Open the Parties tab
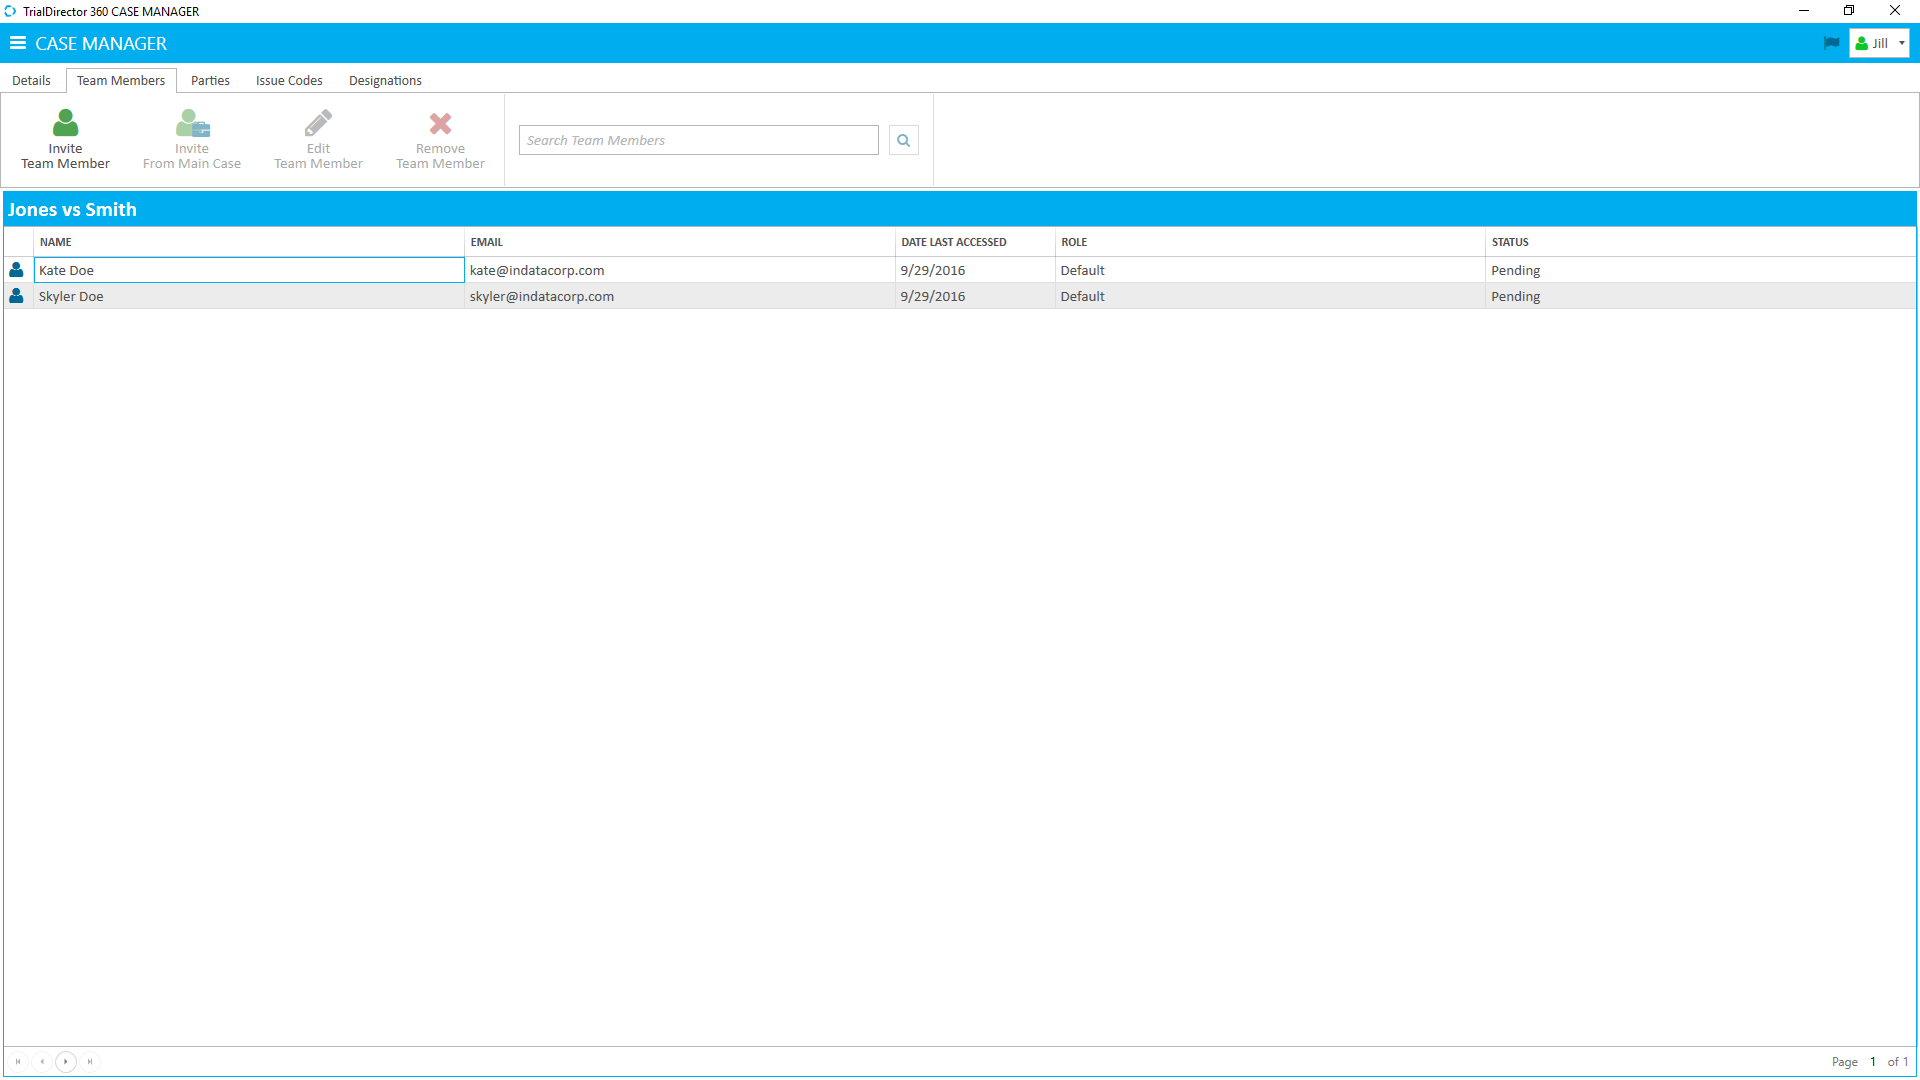Viewport: 1920px width, 1080px height. click(210, 80)
